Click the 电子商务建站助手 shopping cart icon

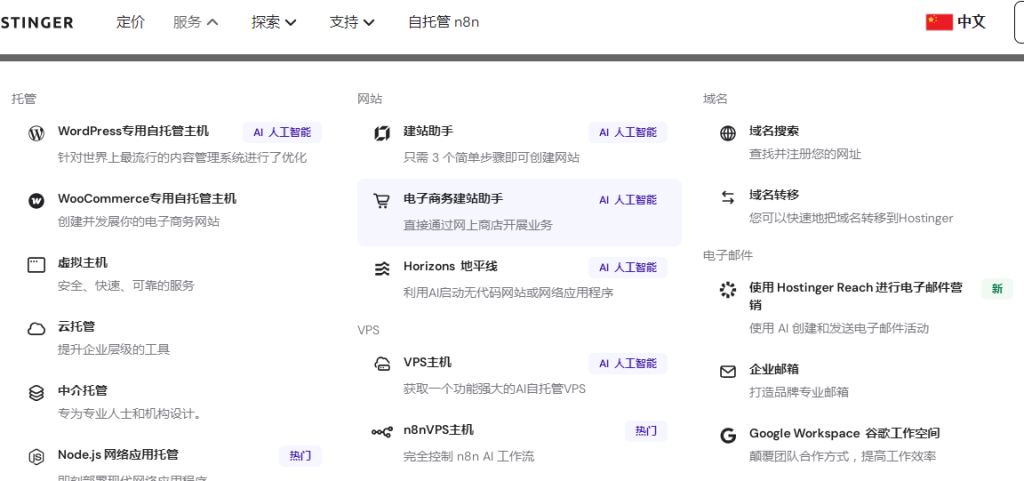[x=381, y=200]
